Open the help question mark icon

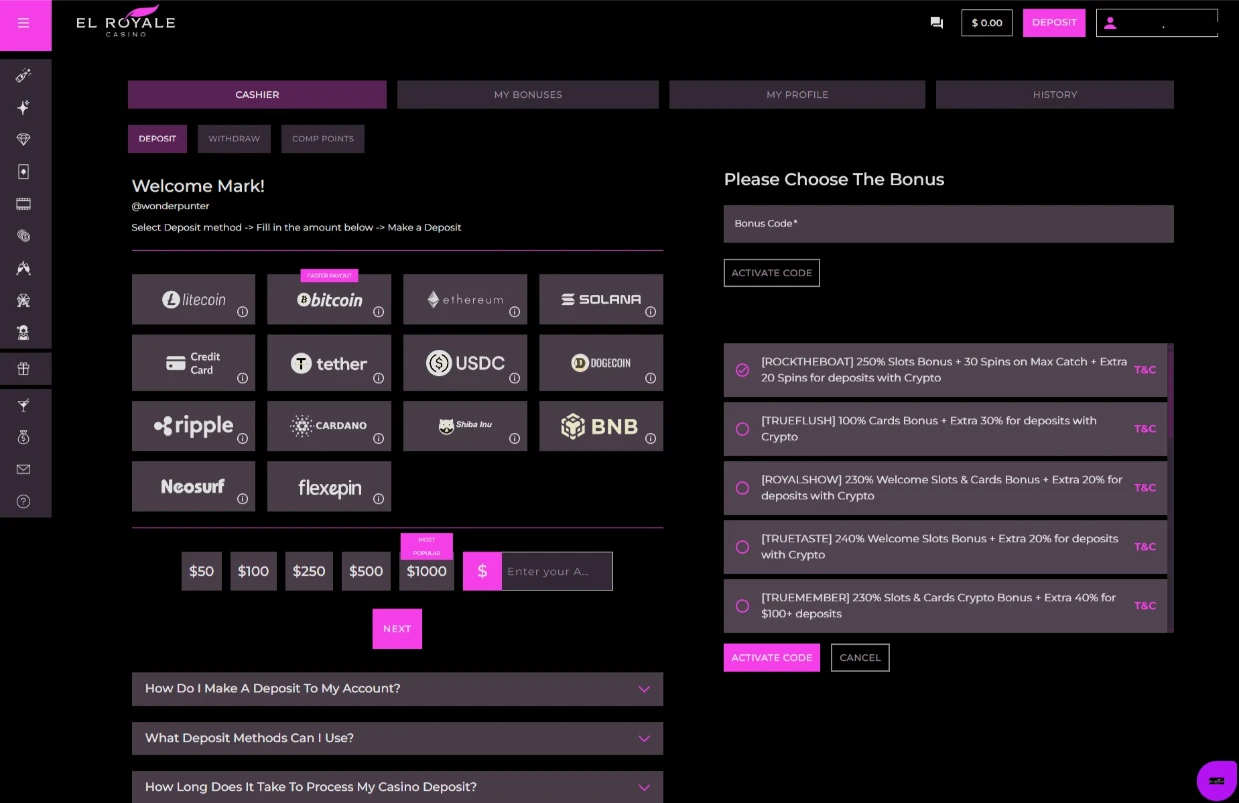click(x=23, y=502)
